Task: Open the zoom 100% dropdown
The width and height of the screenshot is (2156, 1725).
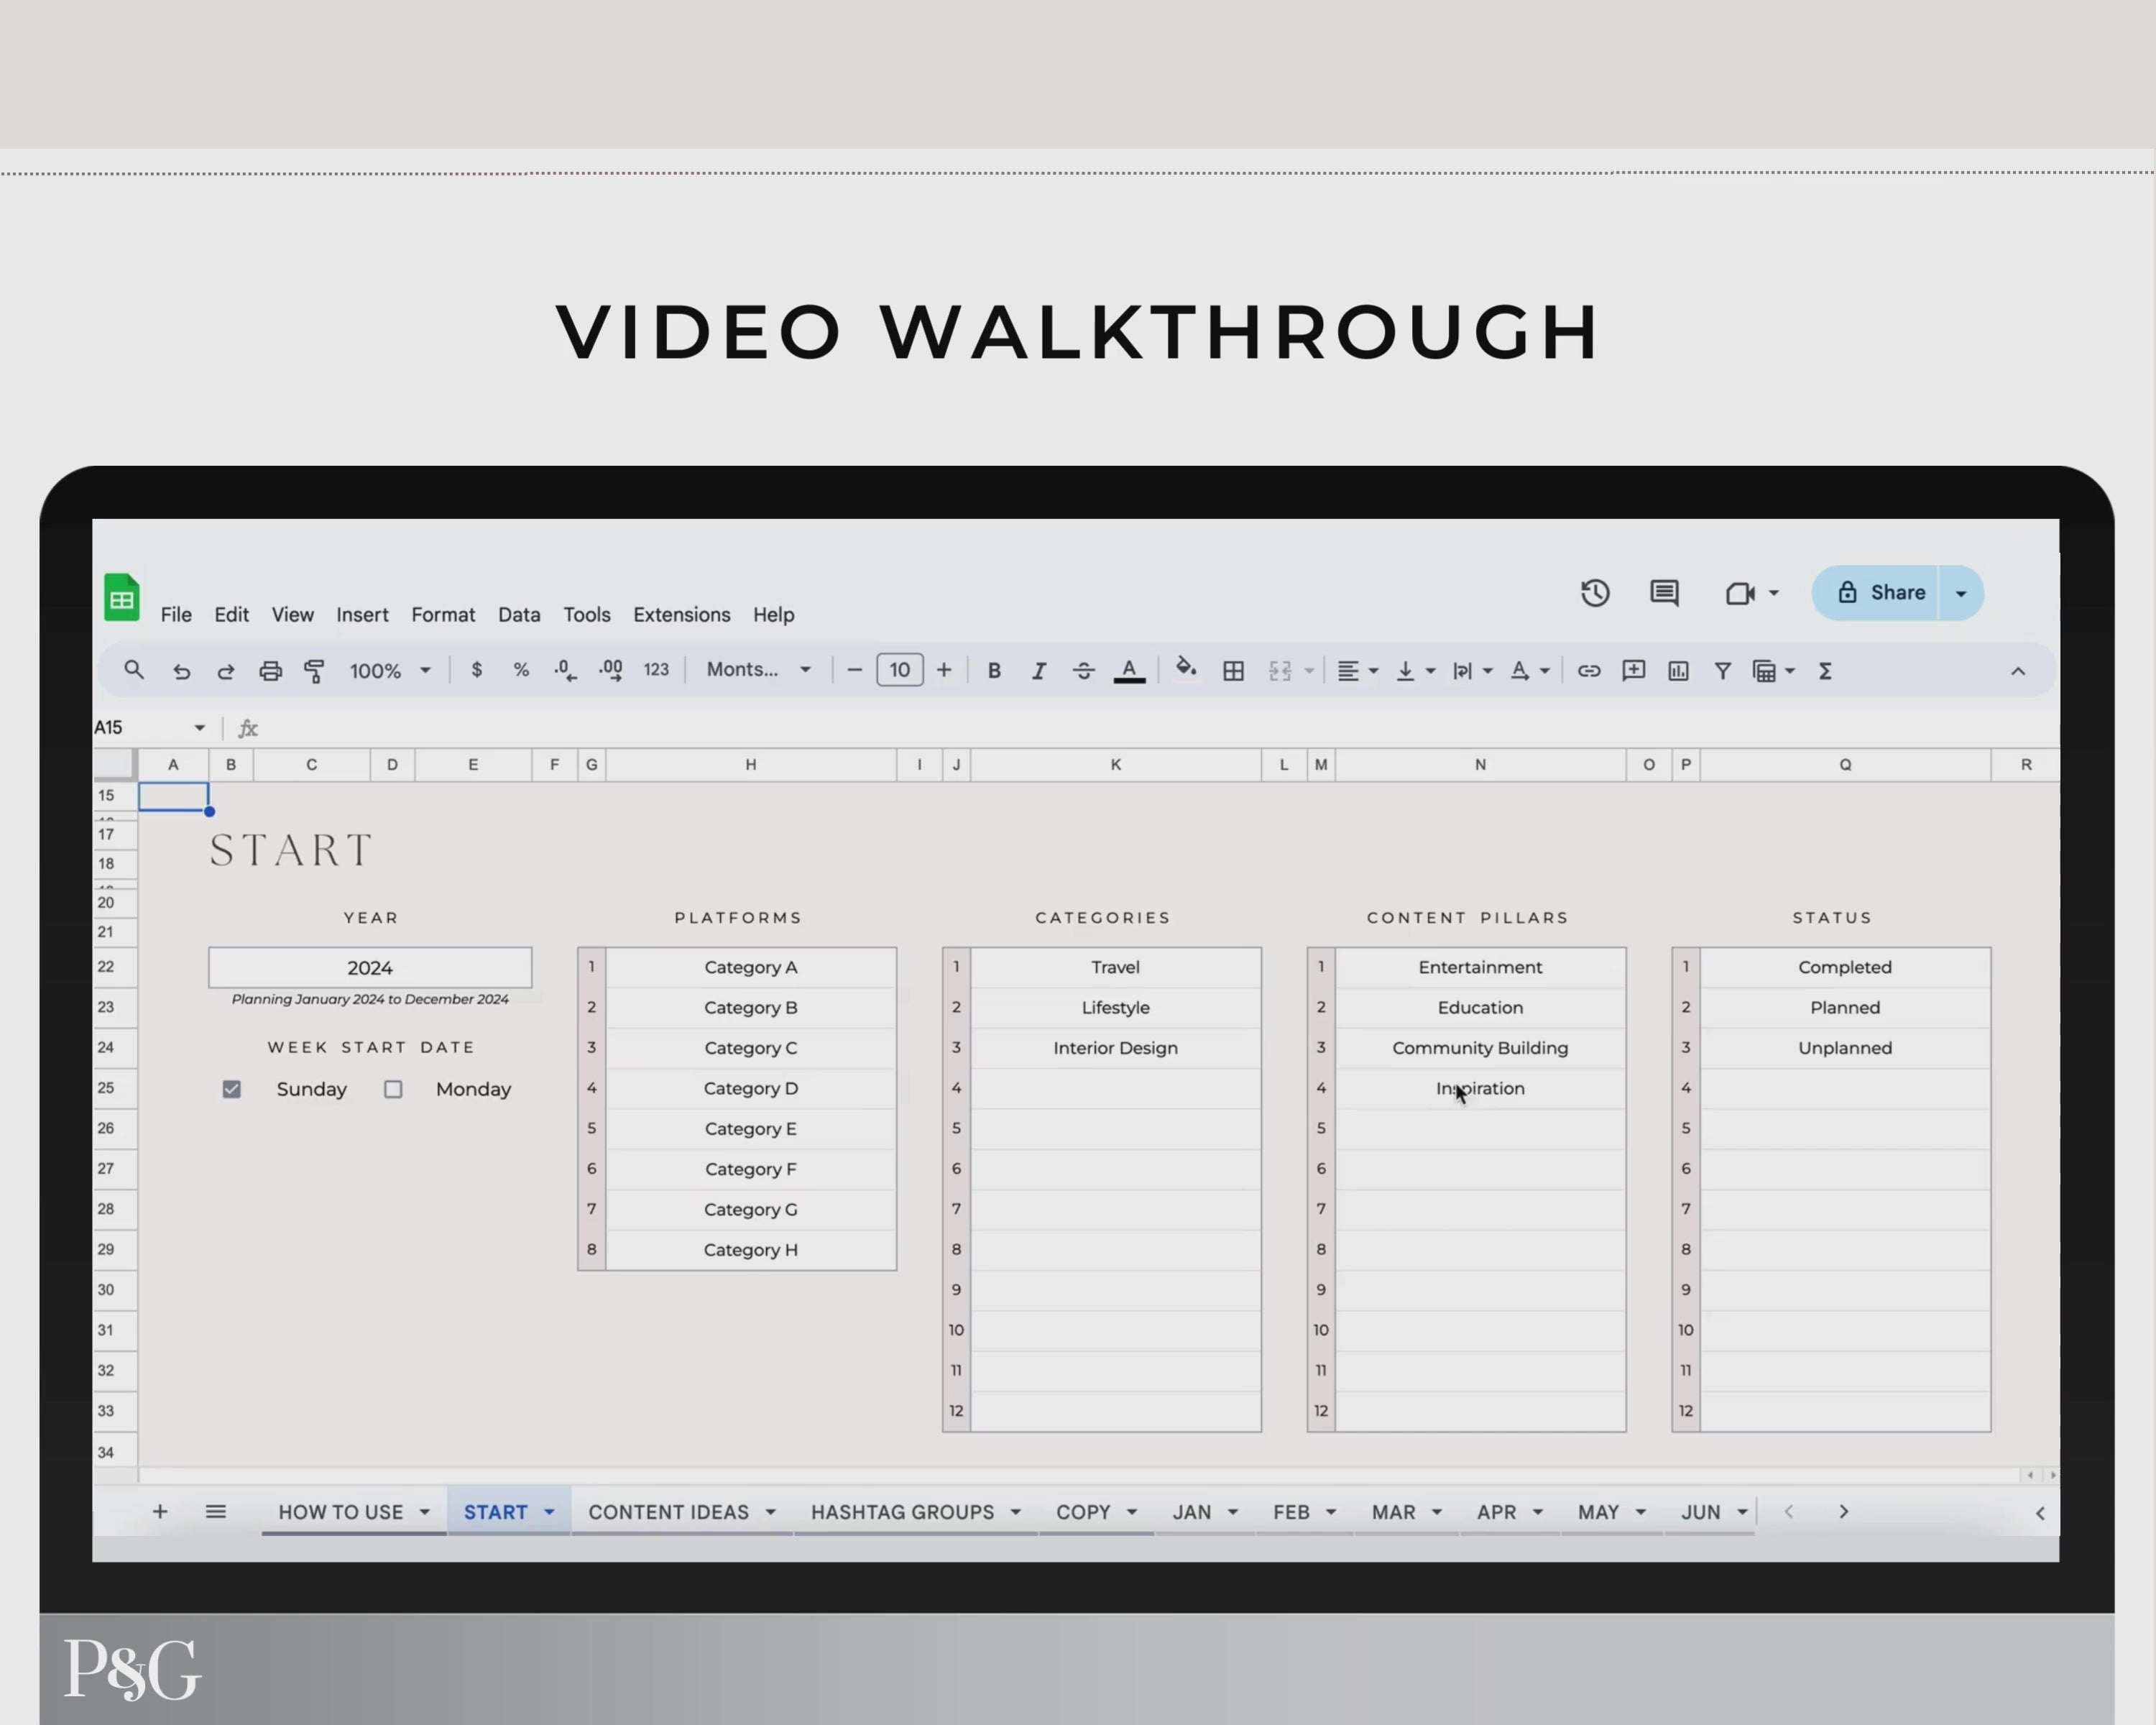Action: 389,671
